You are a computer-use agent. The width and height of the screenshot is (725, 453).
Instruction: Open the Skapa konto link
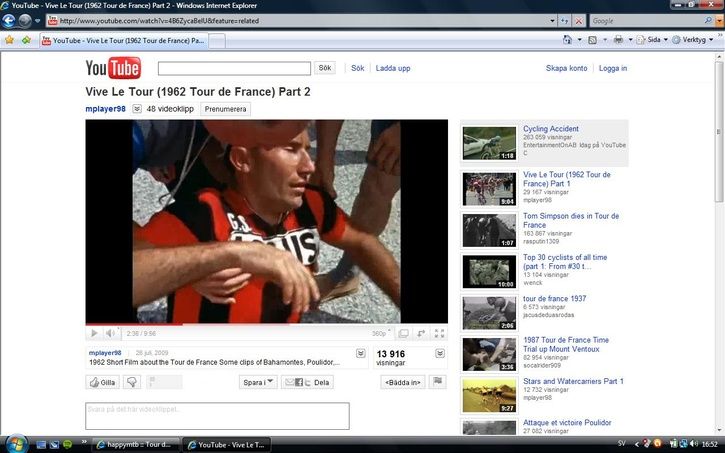coord(566,68)
